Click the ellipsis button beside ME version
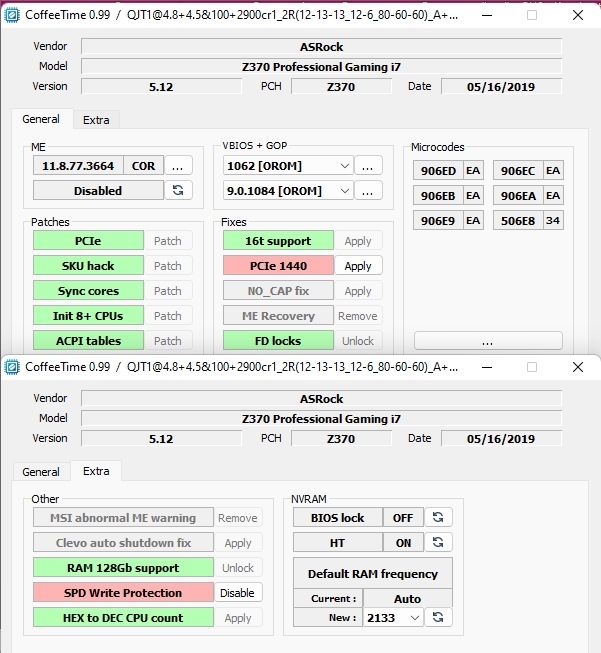Viewport: 601px width, 653px height. (x=178, y=166)
